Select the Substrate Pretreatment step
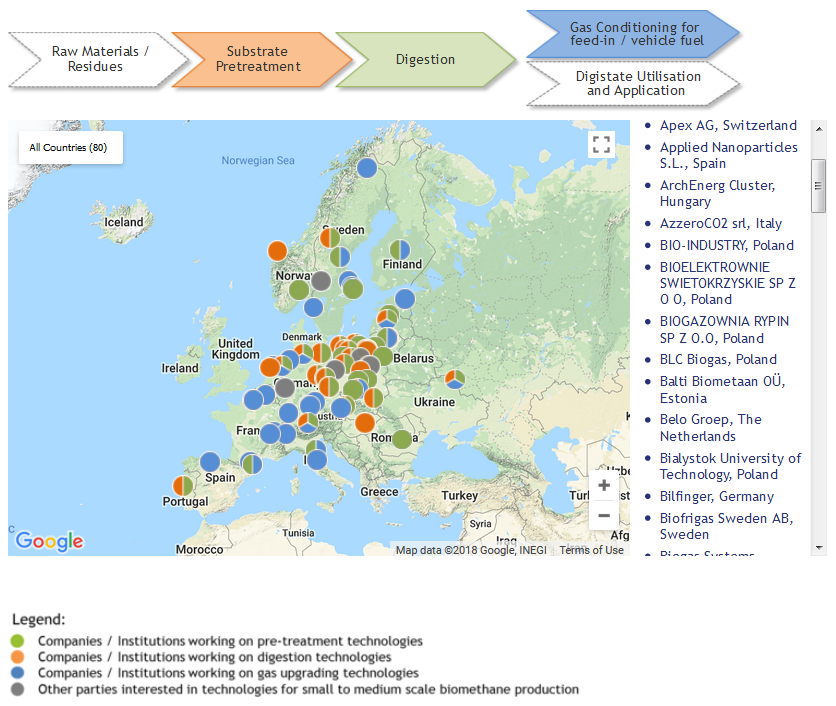The width and height of the screenshot is (836, 706). point(261,59)
